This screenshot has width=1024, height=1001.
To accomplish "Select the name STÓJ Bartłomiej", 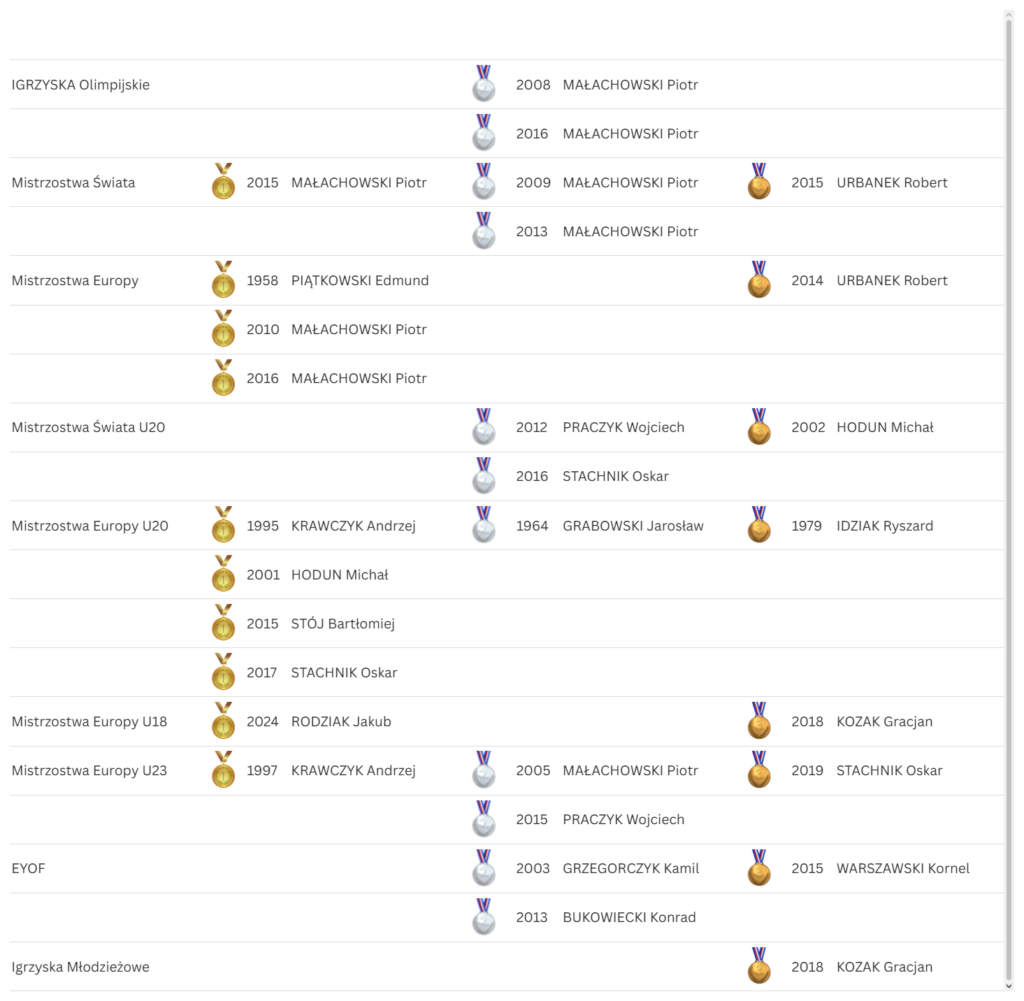I will click(343, 623).
